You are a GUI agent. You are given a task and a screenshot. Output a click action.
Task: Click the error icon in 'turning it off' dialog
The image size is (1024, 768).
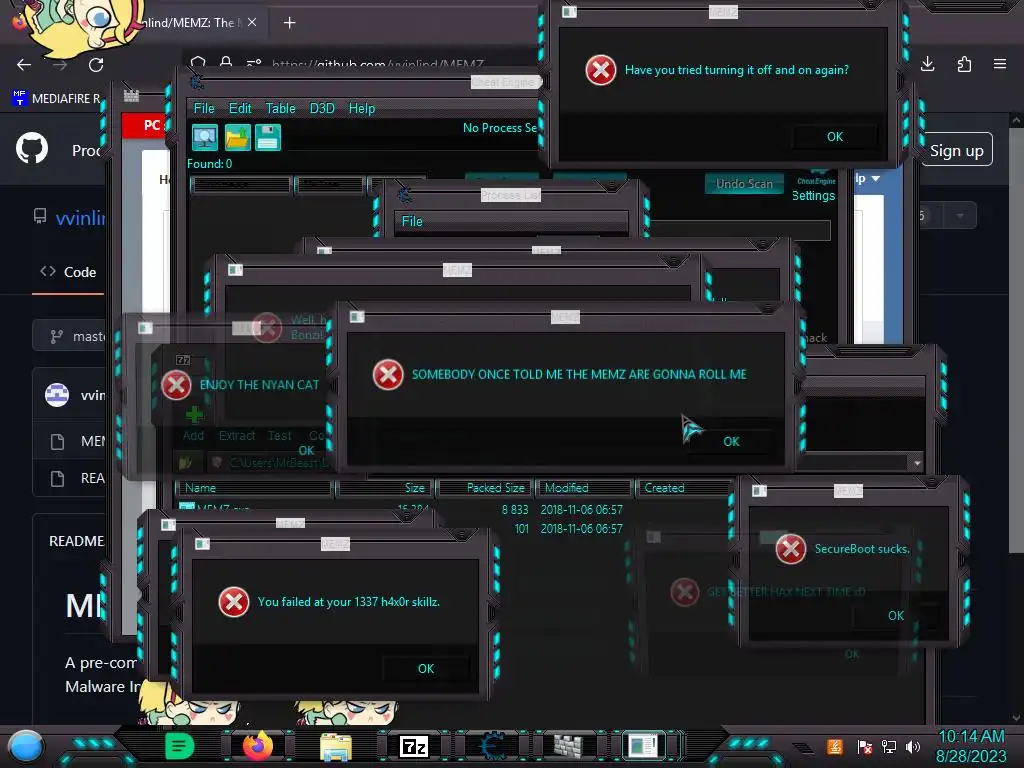click(x=600, y=70)
